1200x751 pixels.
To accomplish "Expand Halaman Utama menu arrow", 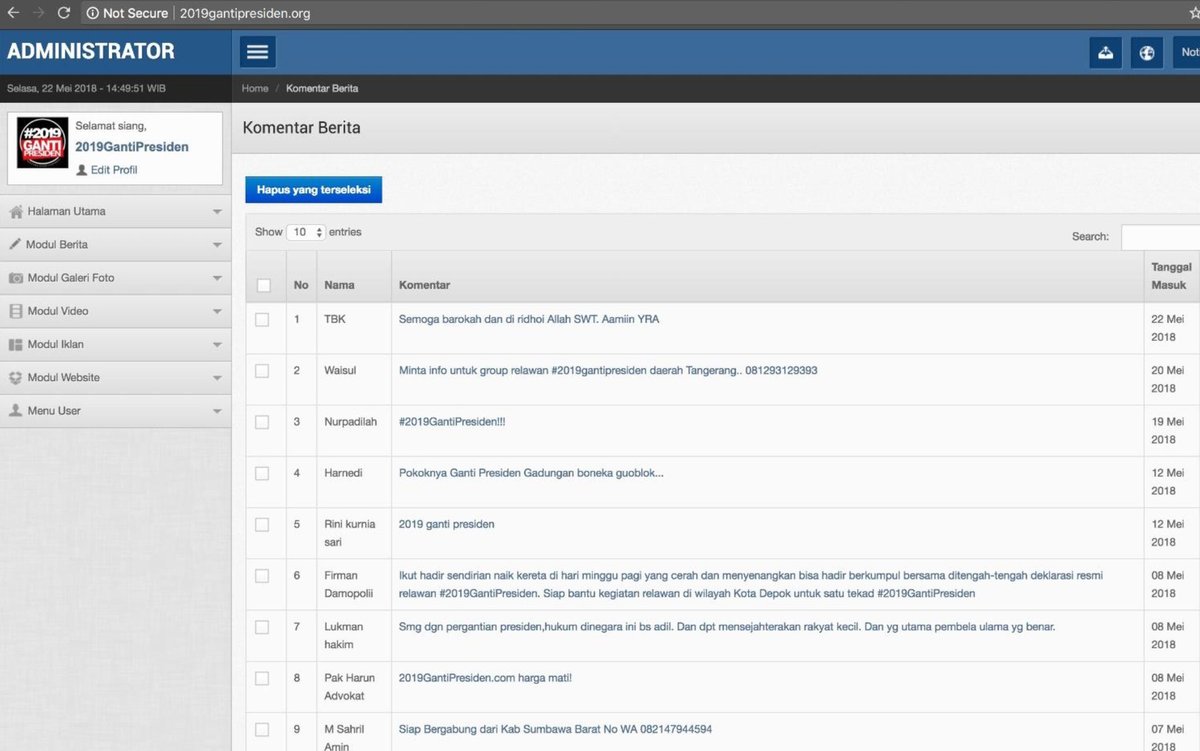I will pos(217,212).
